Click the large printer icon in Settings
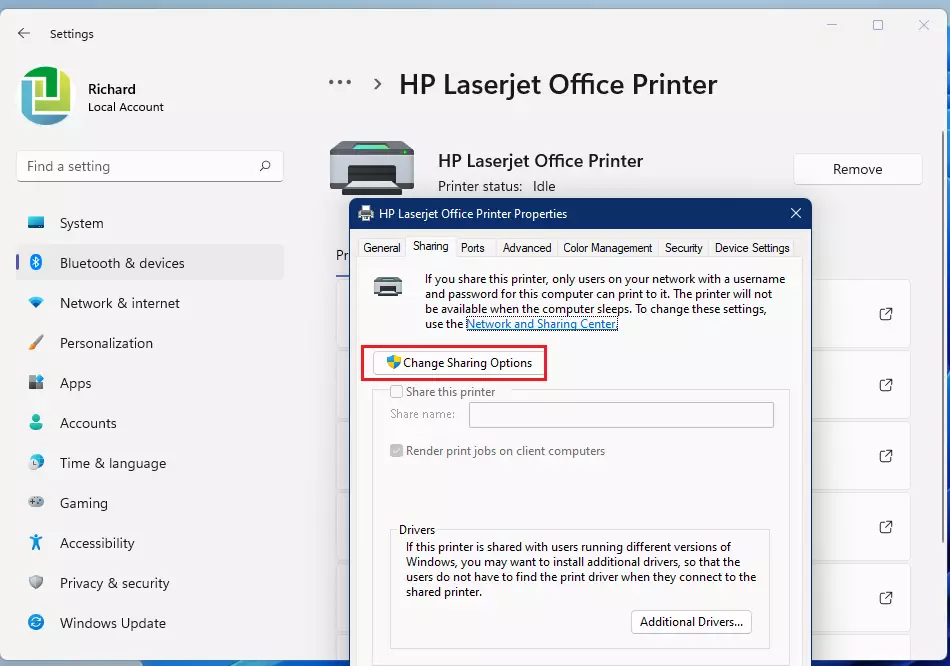Screen dimensions: 950x666 tap(372, 168)
